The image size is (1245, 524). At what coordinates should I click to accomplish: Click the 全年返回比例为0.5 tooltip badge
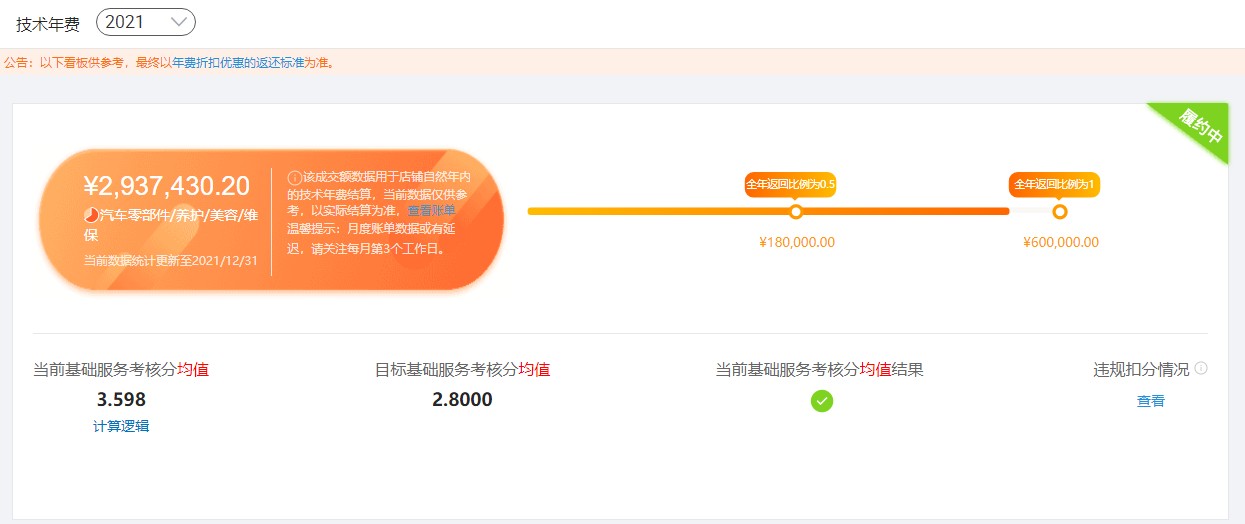[x=790, y=185]
